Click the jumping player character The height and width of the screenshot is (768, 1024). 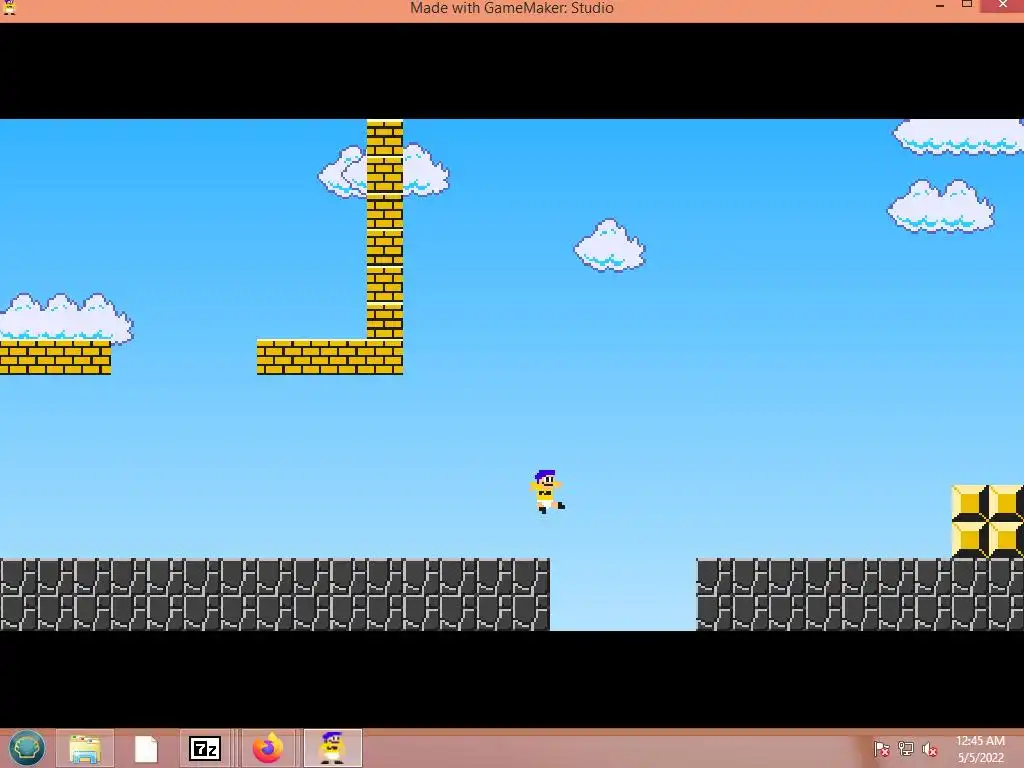click(547, 492)
